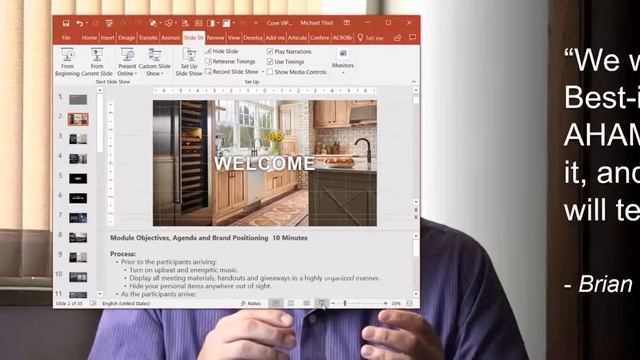Click English (United States) language indicator

[126, 304]
